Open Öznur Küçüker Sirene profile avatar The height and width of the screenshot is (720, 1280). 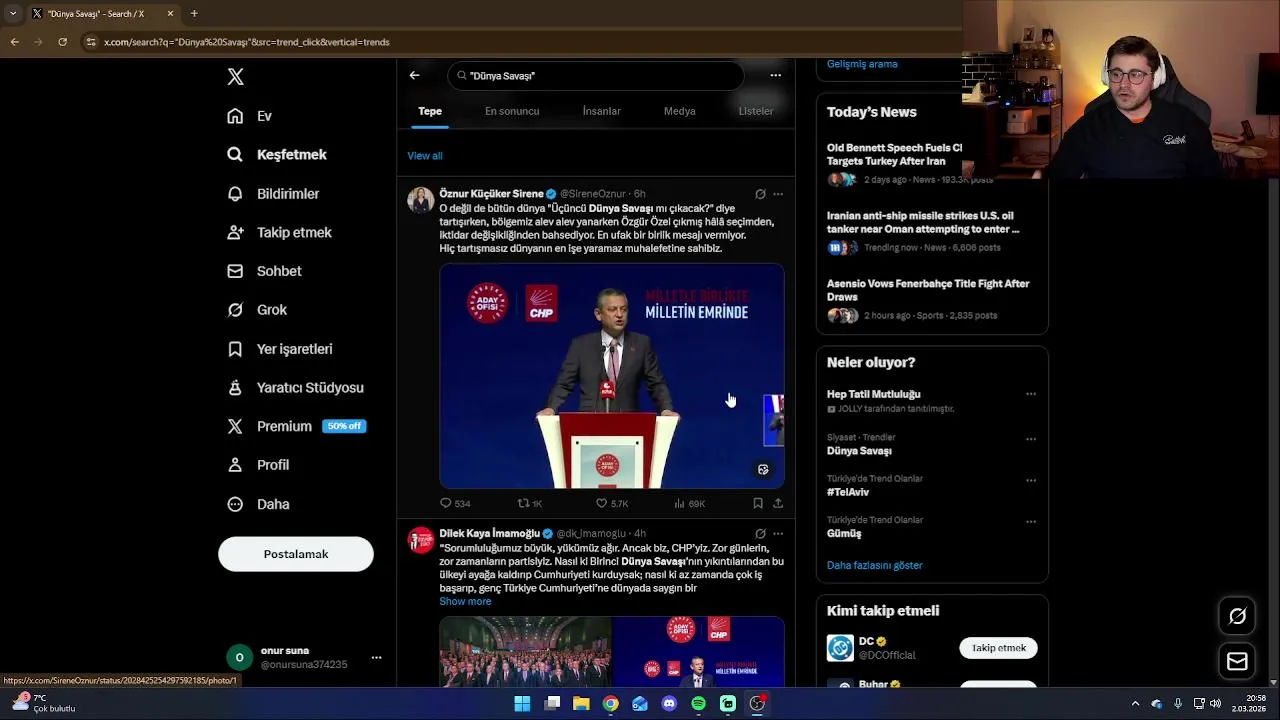point(421,201)
